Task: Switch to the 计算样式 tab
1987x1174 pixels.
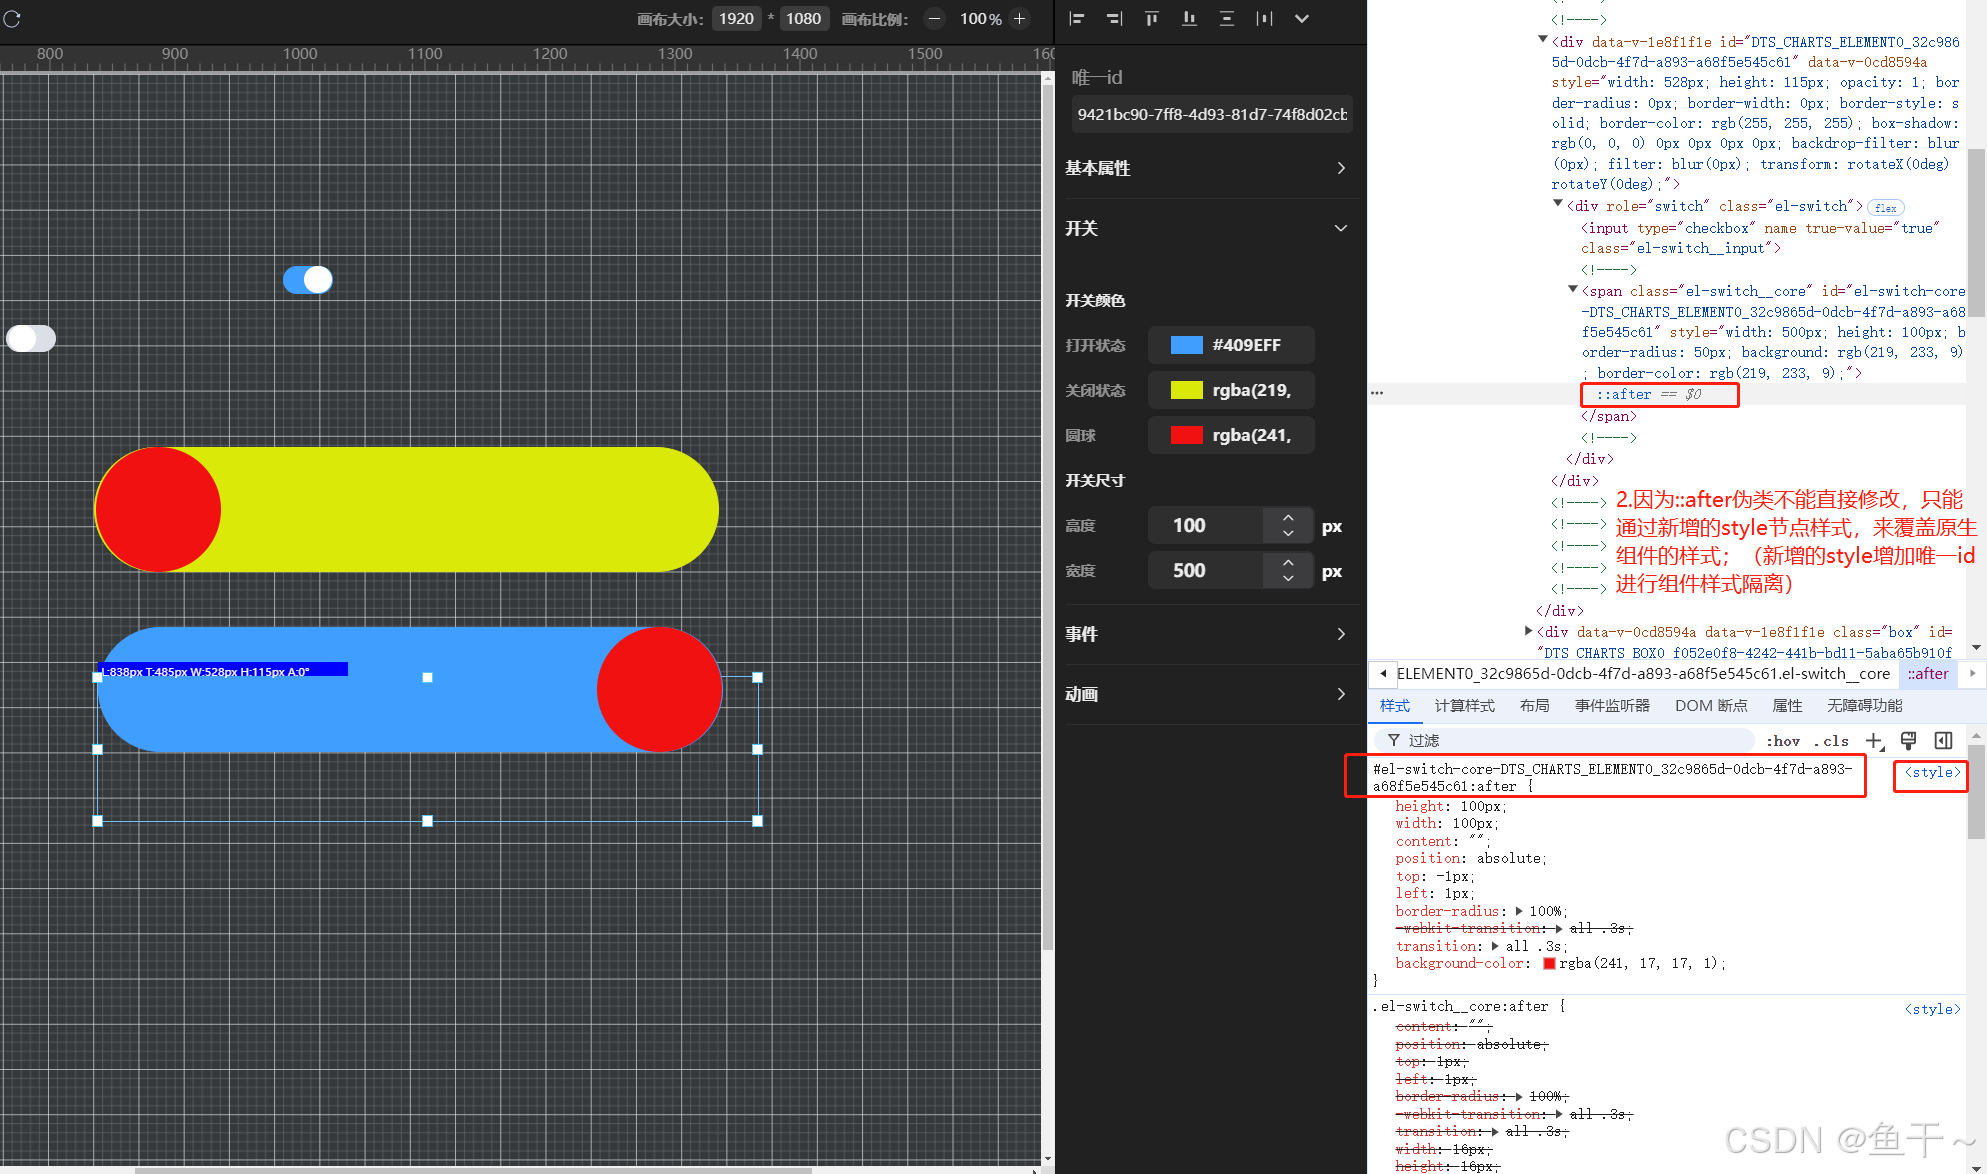Action: (1465, 706)
